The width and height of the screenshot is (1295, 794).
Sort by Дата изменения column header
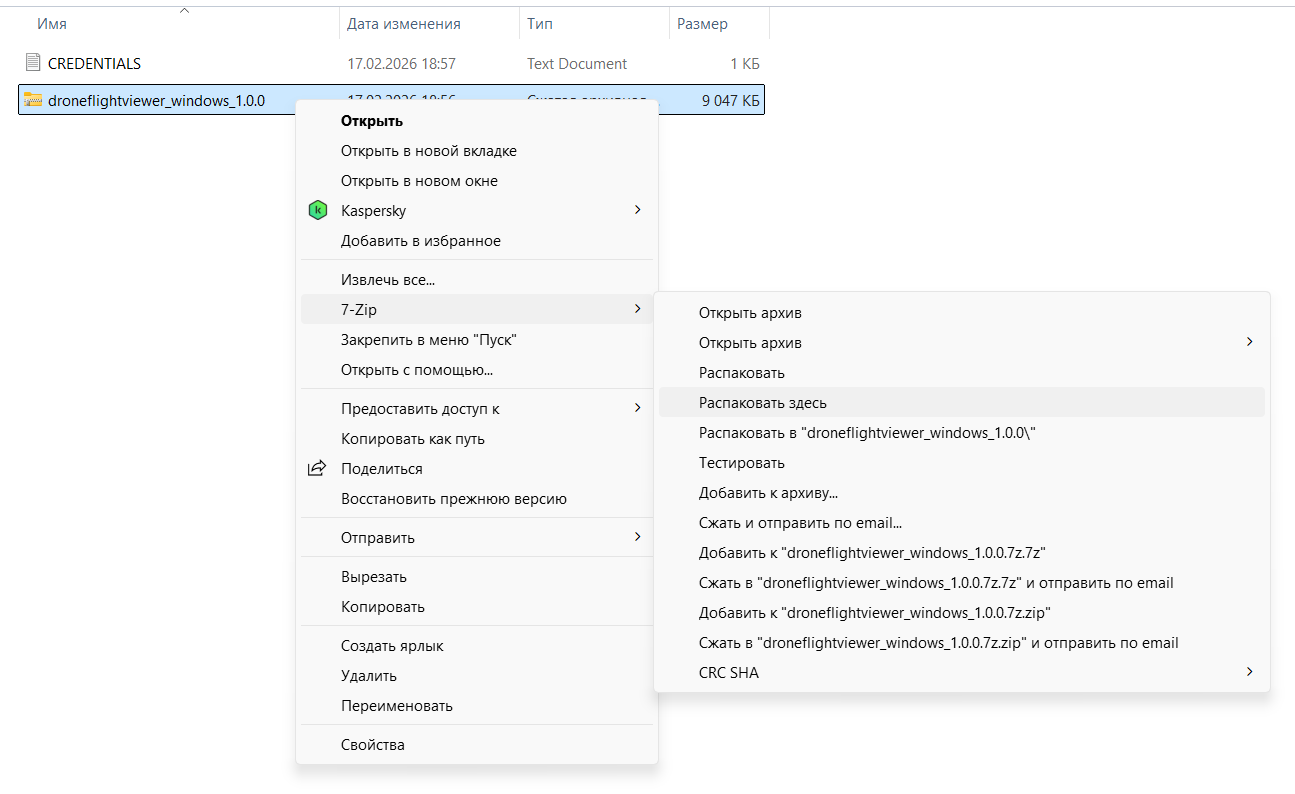click(403, 24)
